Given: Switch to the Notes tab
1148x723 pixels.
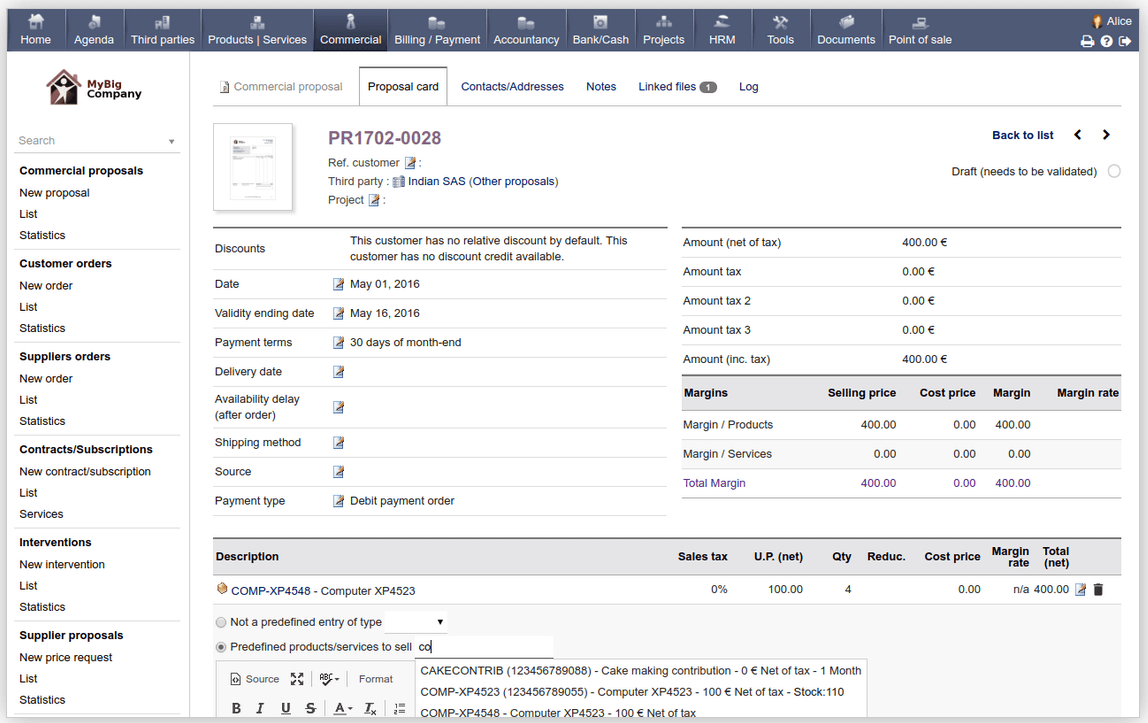Looking at the screenshot, I should [x=600, y=86].
